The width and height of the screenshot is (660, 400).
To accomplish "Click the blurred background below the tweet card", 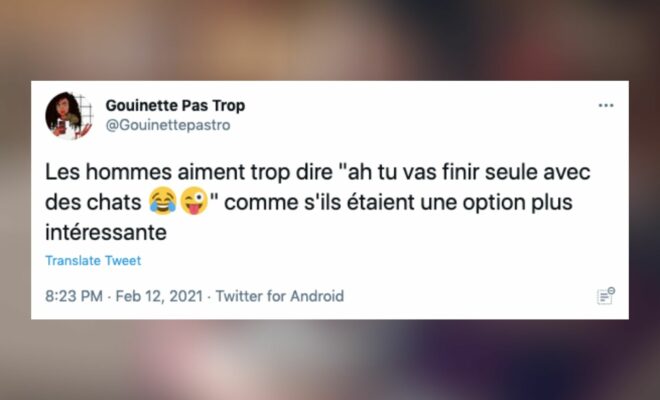I will point(330,360).
